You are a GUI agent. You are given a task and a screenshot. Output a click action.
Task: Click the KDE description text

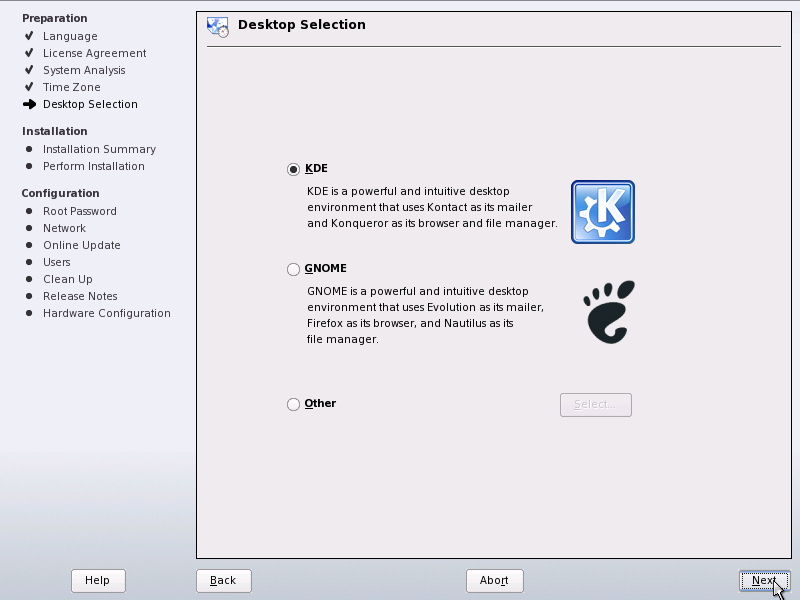click(432, 207)
